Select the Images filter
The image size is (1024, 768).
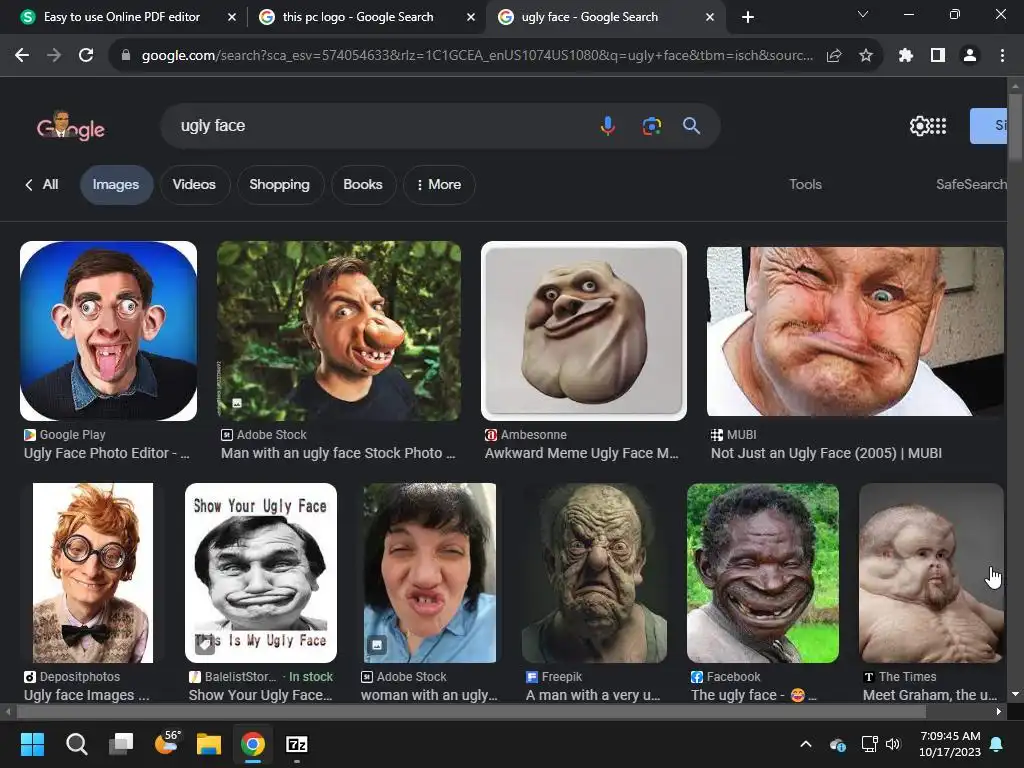tap(116, 185)
